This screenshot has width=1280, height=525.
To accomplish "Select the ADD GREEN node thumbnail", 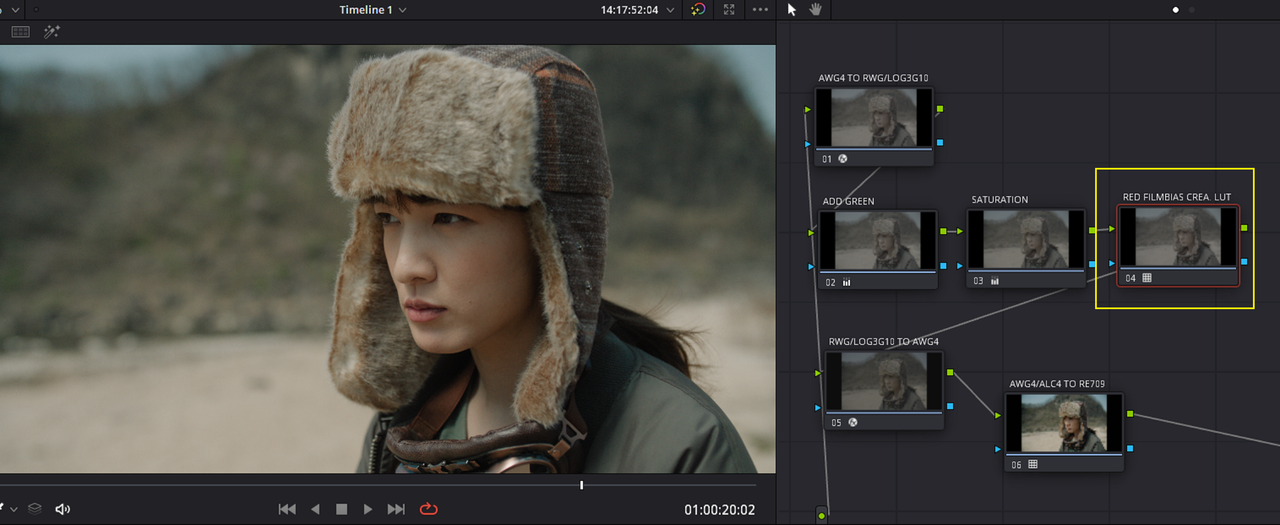I will 878,241.
